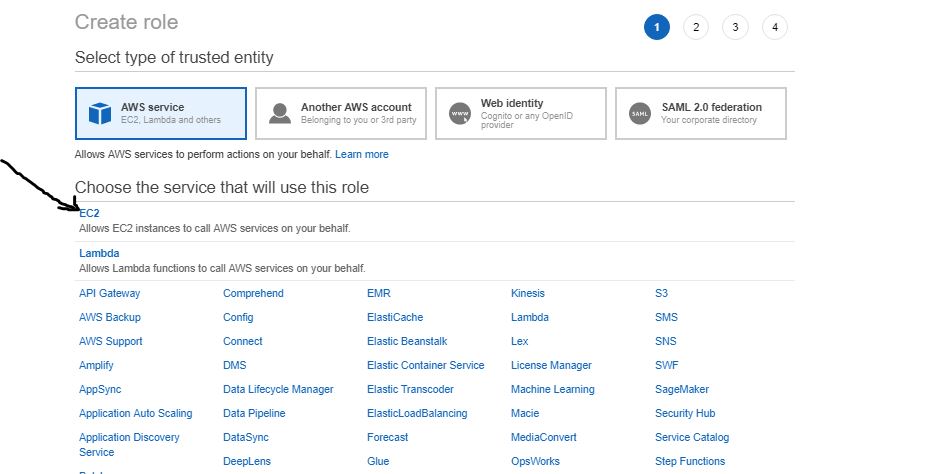Viewport: 945px width, 474px height.
Task: Select API Gateway service
Action: 110,293
